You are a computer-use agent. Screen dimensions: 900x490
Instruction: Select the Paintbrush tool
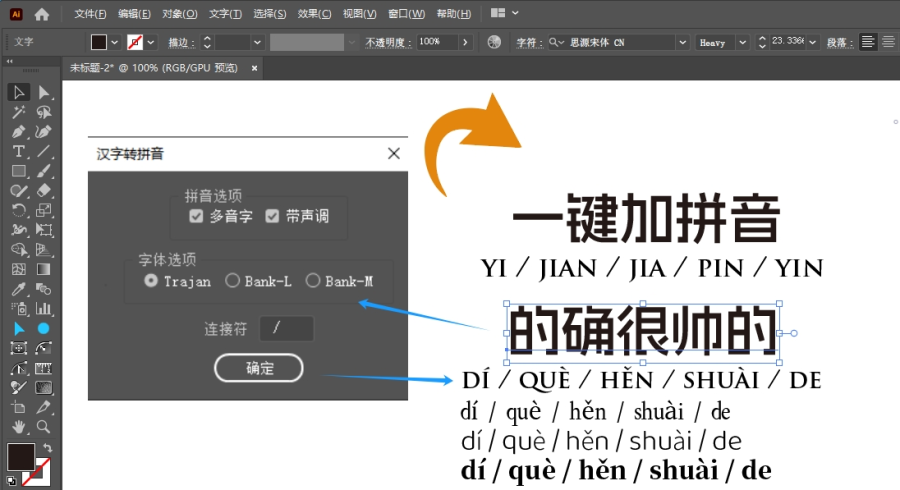[x=44, y=171]
